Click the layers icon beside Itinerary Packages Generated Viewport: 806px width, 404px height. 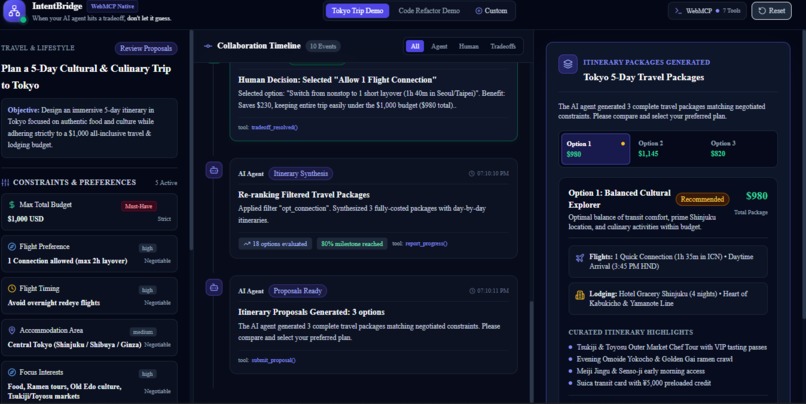568,64
